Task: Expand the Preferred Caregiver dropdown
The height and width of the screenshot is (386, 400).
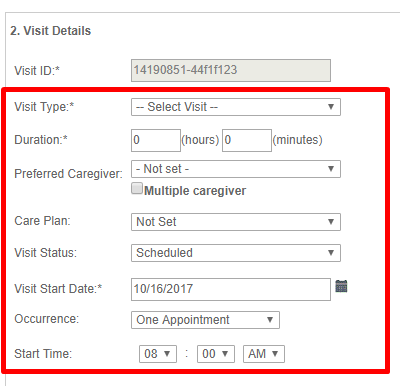Action: pyautogui.click(x=236, y=169)
